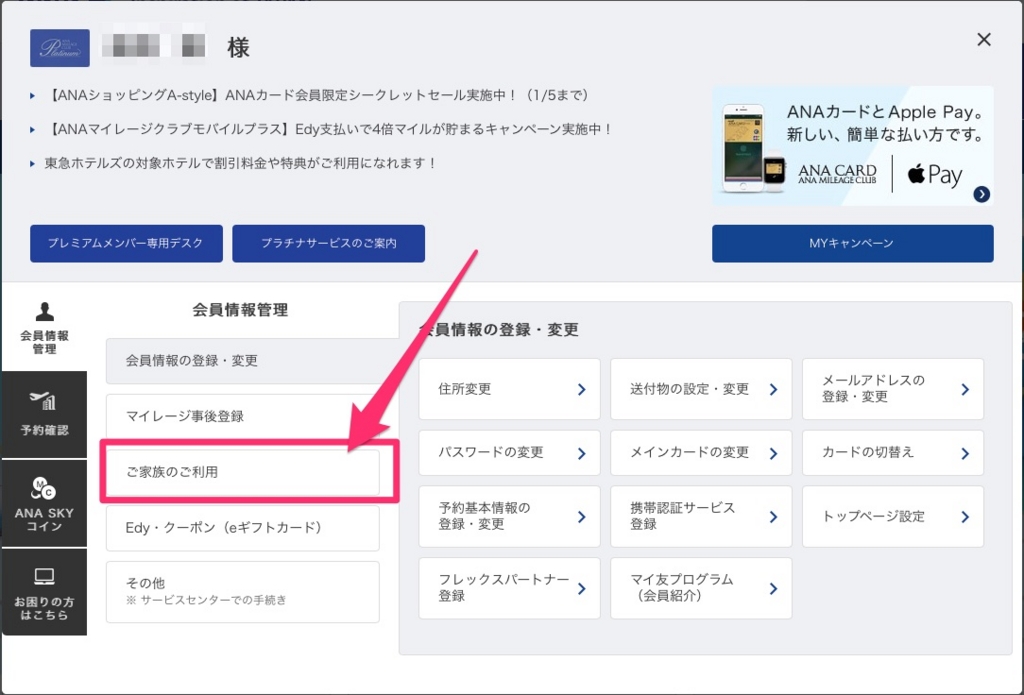Screen dimensions: 1024x695
Task: Open パスワードの変更 tile
Action: [x=509, y=453]
